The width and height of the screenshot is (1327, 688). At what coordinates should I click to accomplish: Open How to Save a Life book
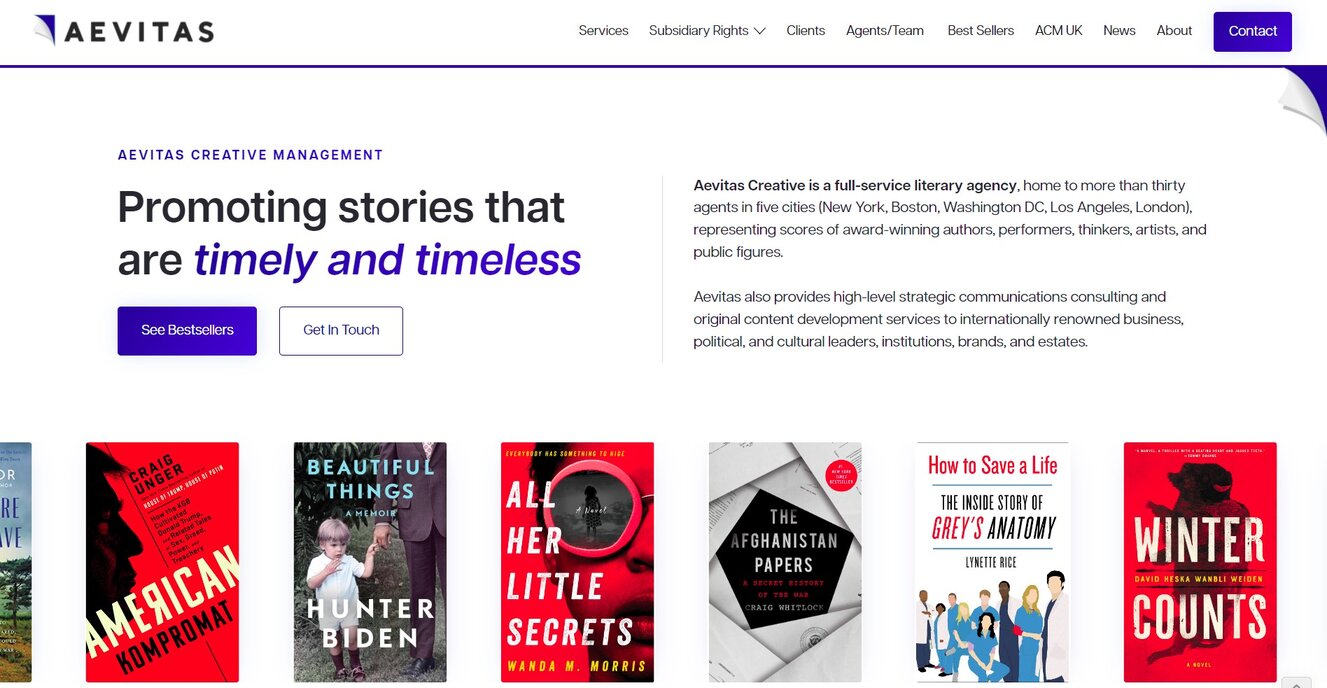pyautogui.click(x=992, y=562)
